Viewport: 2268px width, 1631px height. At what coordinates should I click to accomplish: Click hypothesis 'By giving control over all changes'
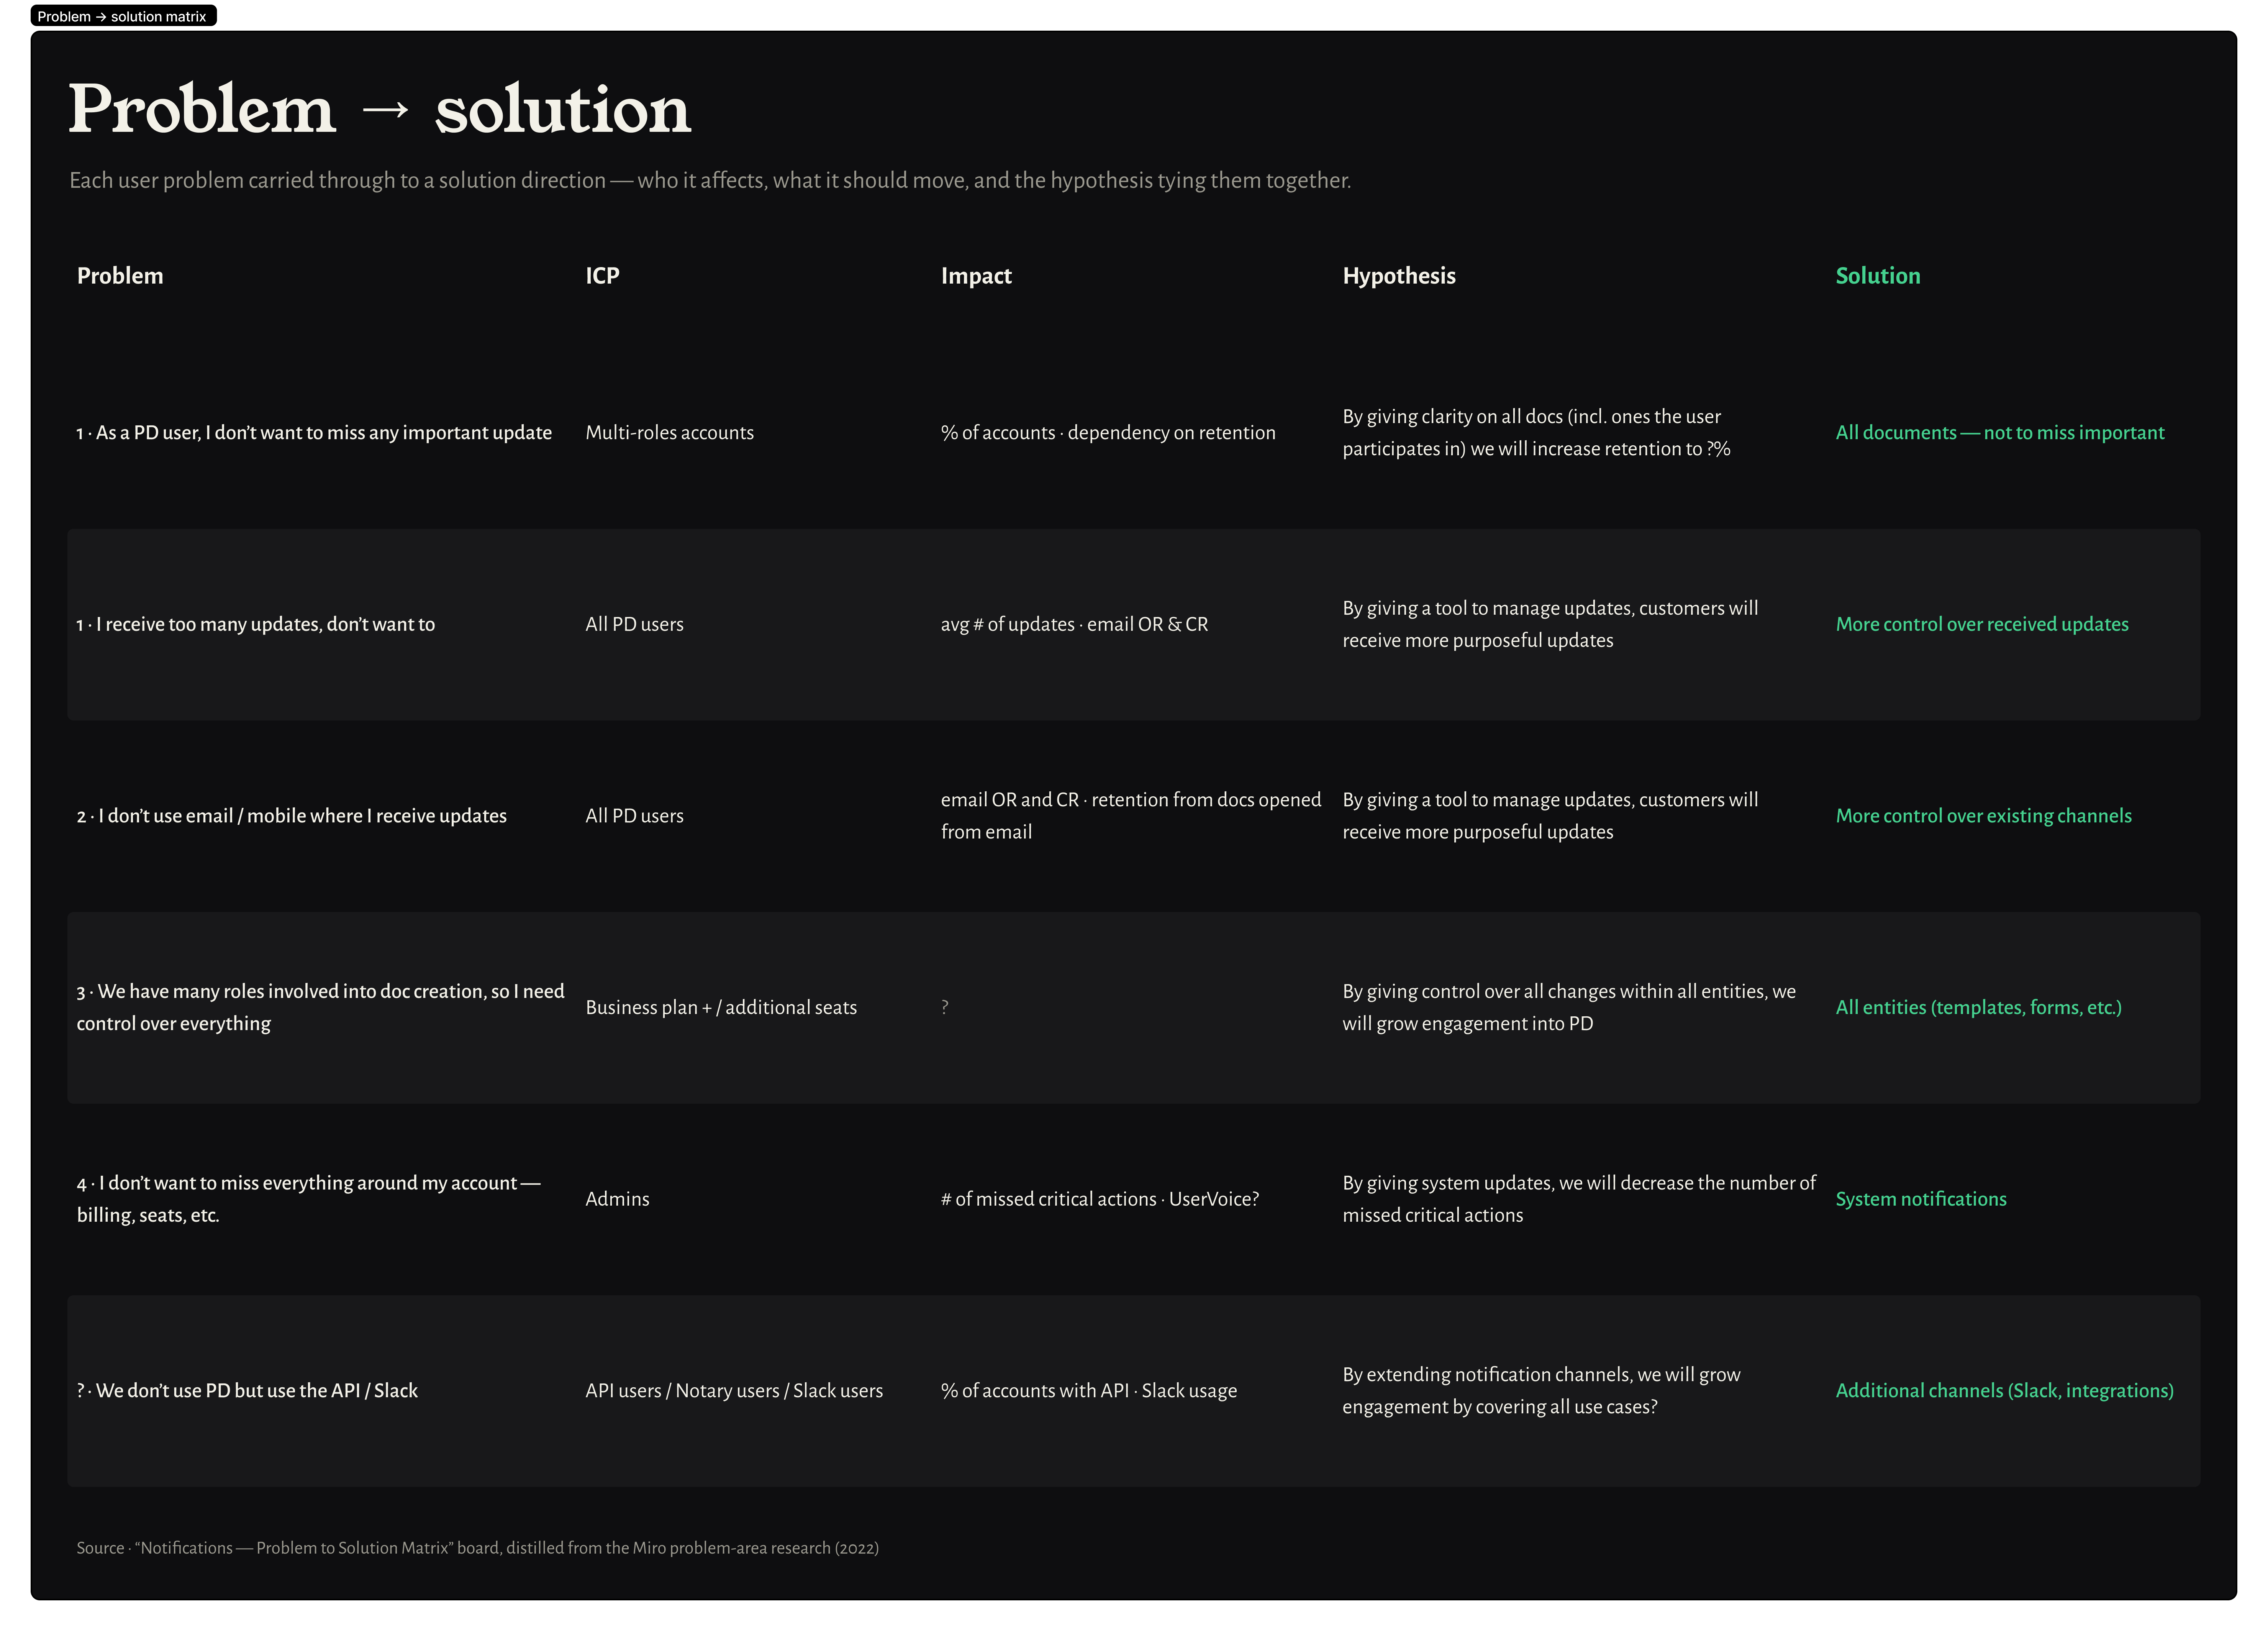[1569, 1007]
